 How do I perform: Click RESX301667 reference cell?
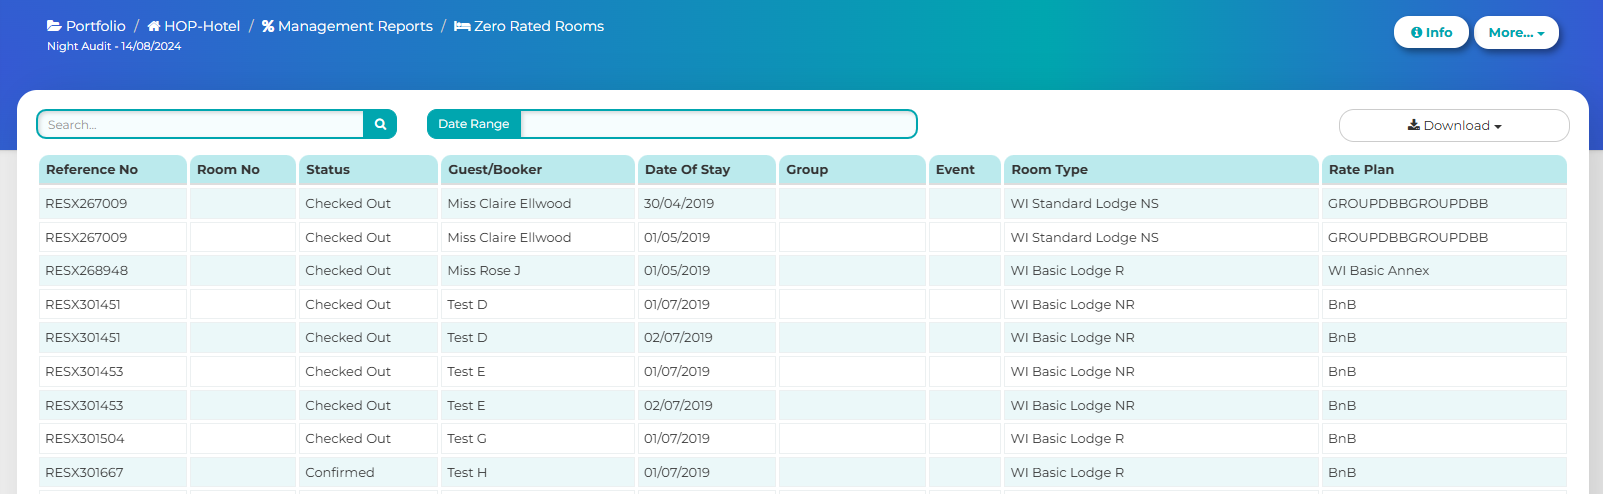[113, 472]
